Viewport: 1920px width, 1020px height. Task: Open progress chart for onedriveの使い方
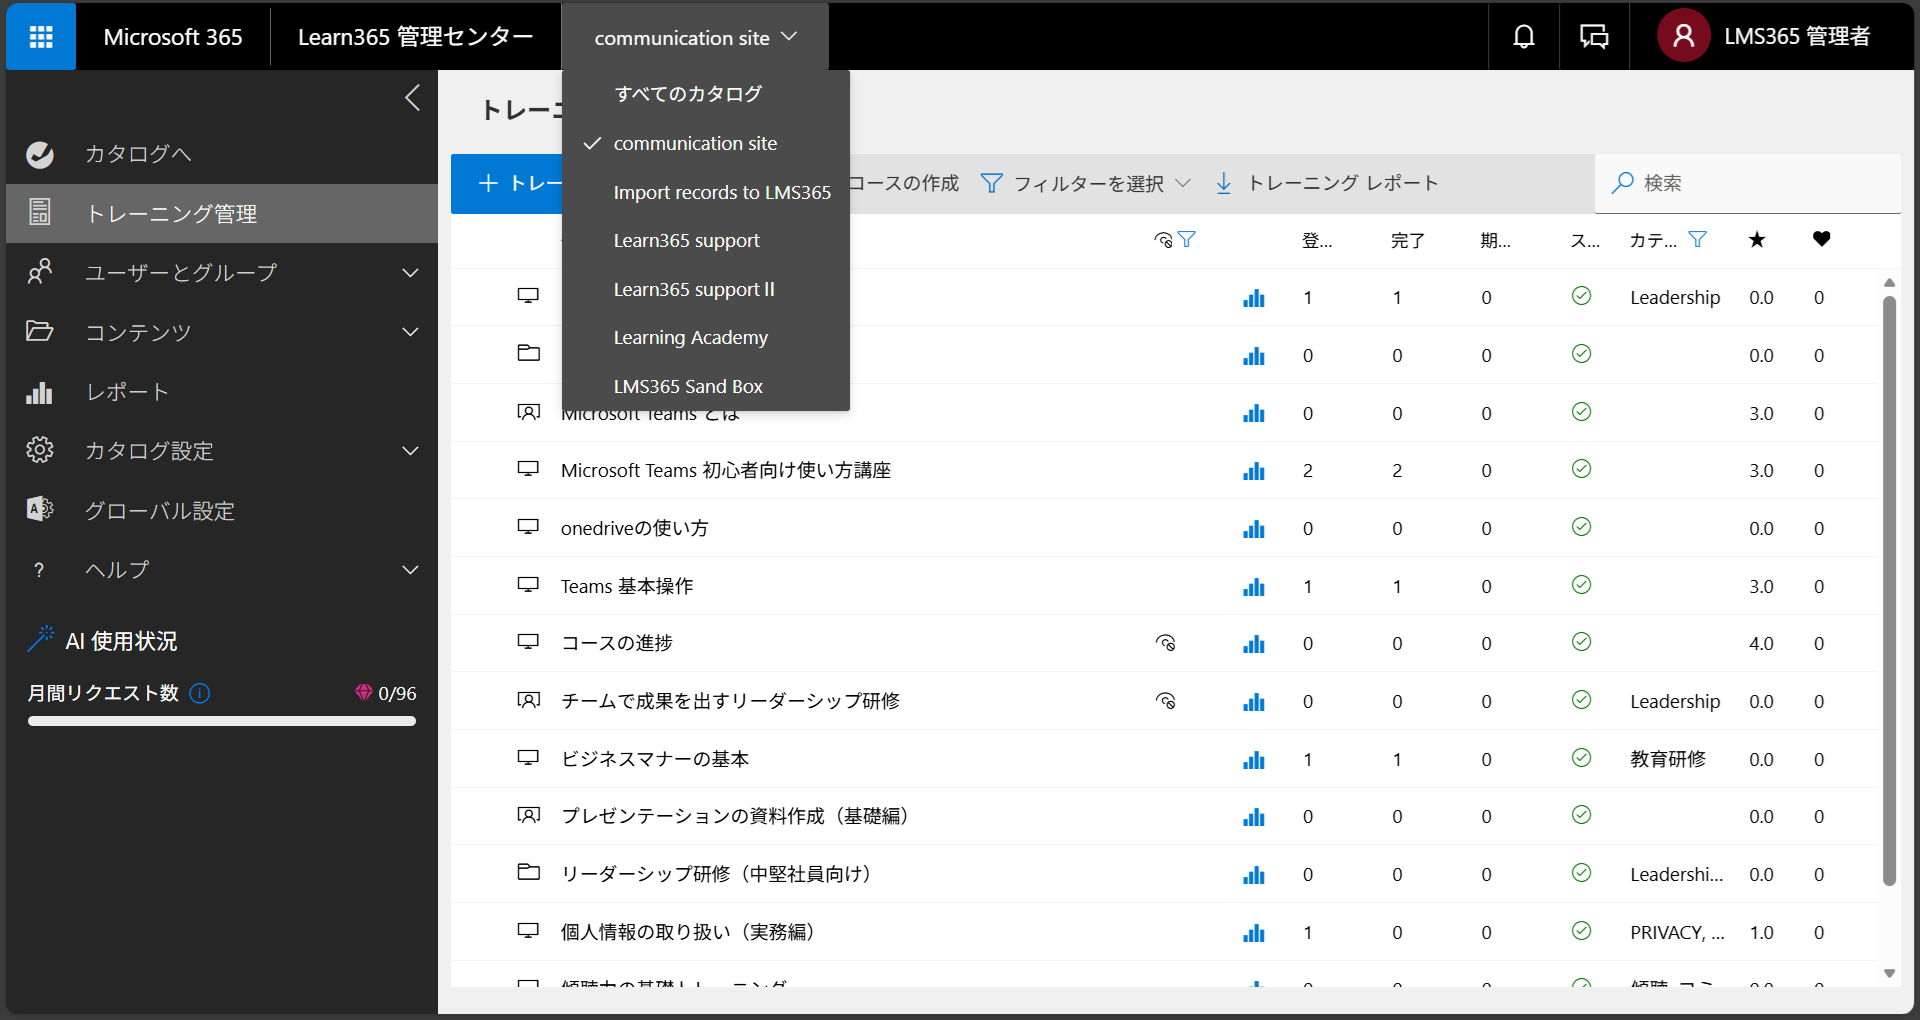(x=1254, y=529)
